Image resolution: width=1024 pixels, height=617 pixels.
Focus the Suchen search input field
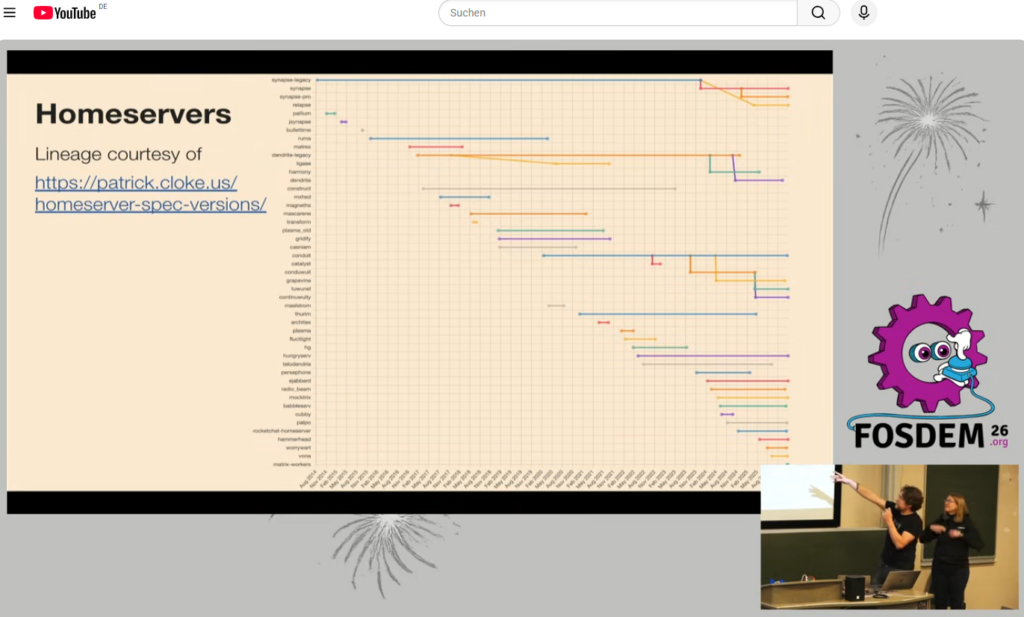[618, 13]
